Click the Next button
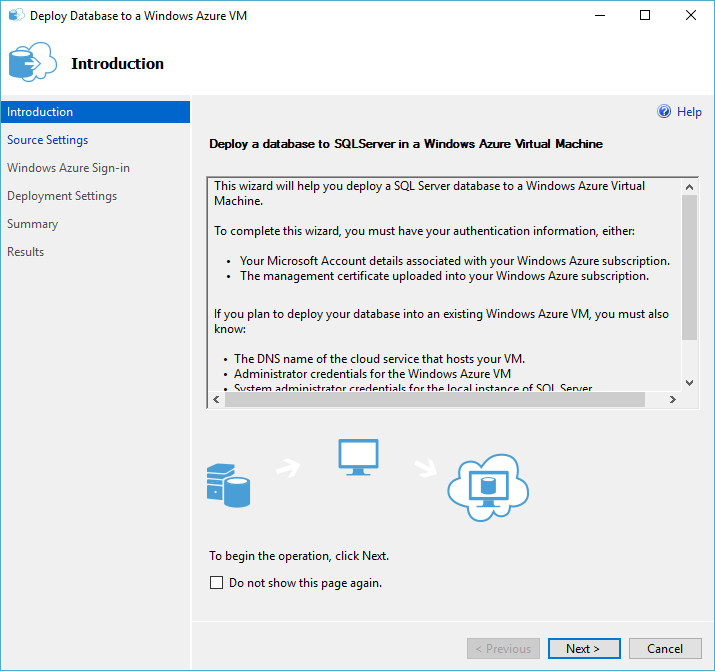715x671 pixels. [x=584, y=648]
